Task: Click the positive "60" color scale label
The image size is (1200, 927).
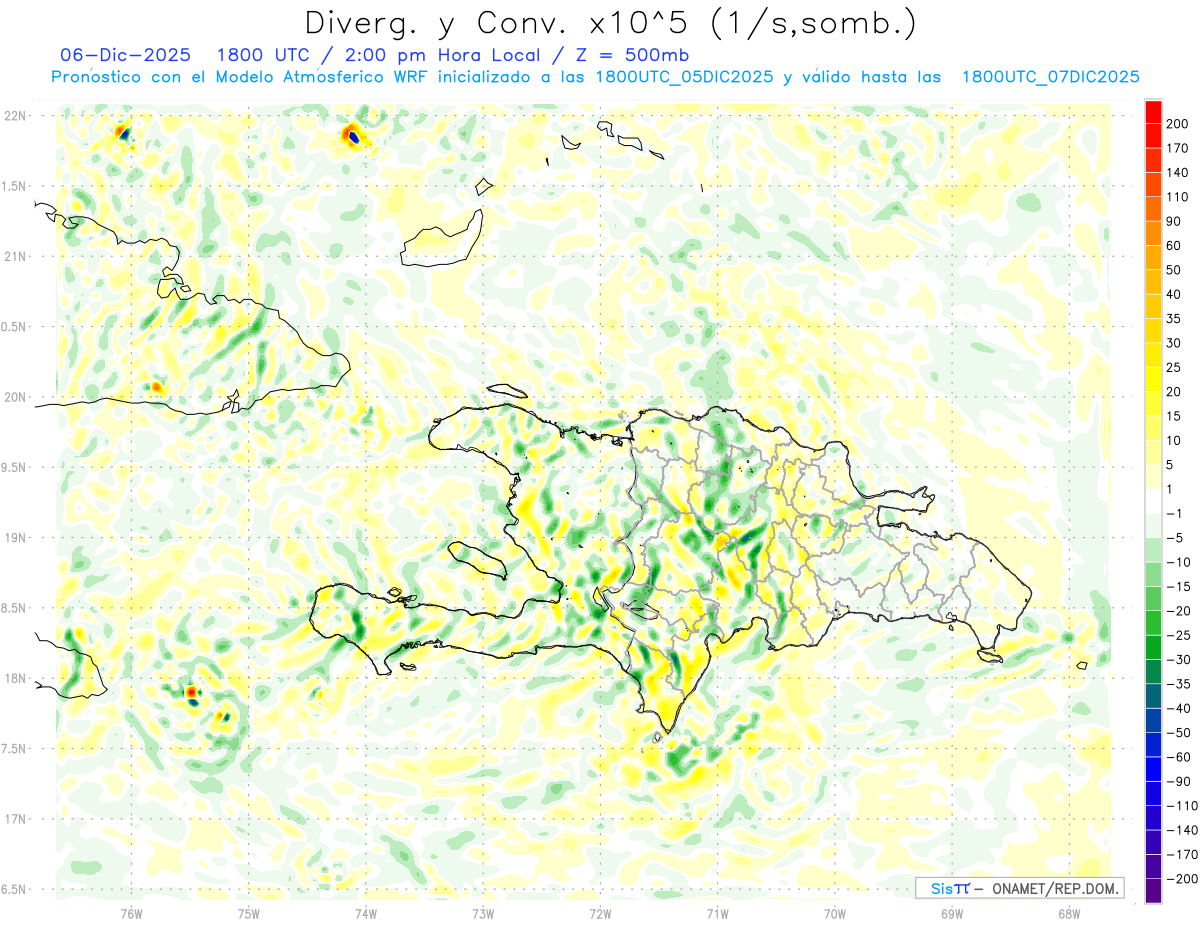Action: tap(1173, 245)
